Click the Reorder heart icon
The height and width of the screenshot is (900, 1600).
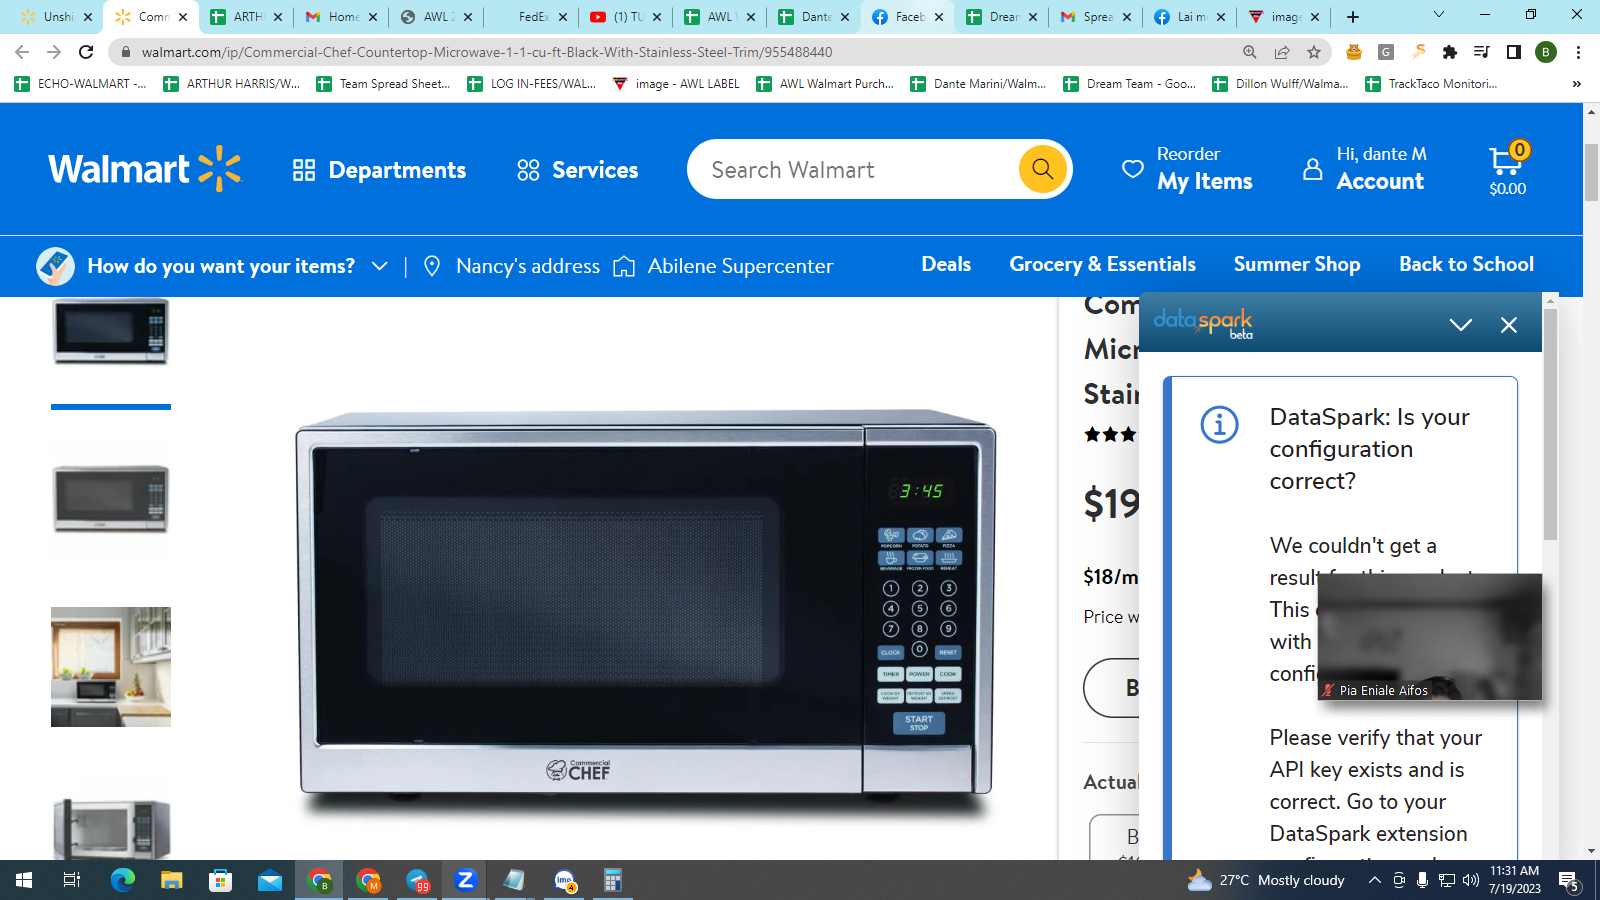[1132, 169]
